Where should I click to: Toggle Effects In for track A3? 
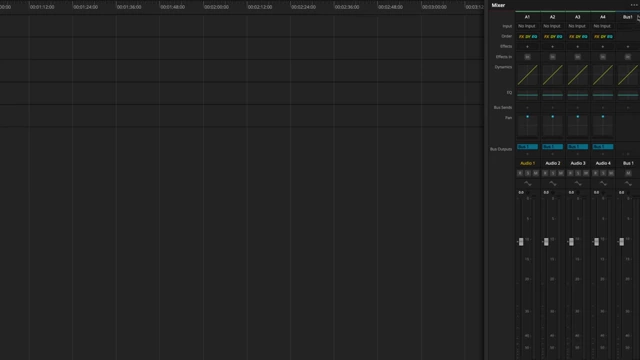pos(578,57)
